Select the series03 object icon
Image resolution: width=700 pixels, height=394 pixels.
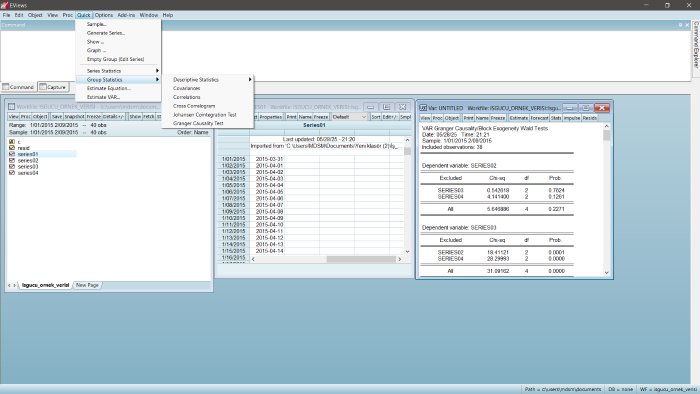point(12,166)
